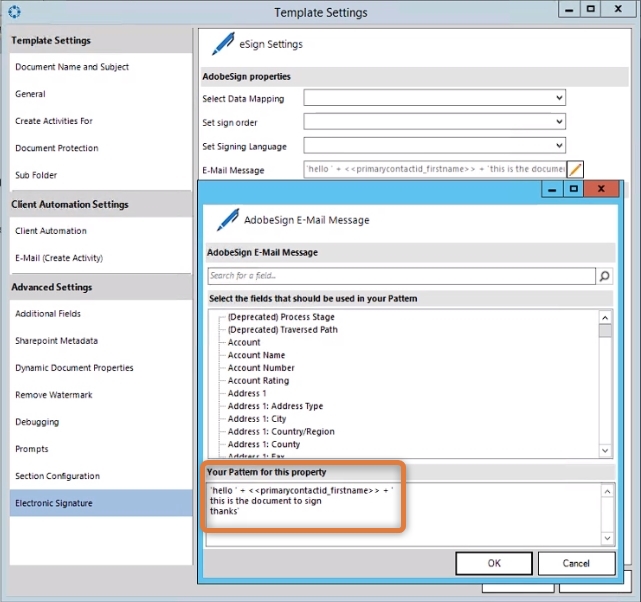Click the app icon in the title bar
Screen dimensions: 641x602
[x=12, y=12]
